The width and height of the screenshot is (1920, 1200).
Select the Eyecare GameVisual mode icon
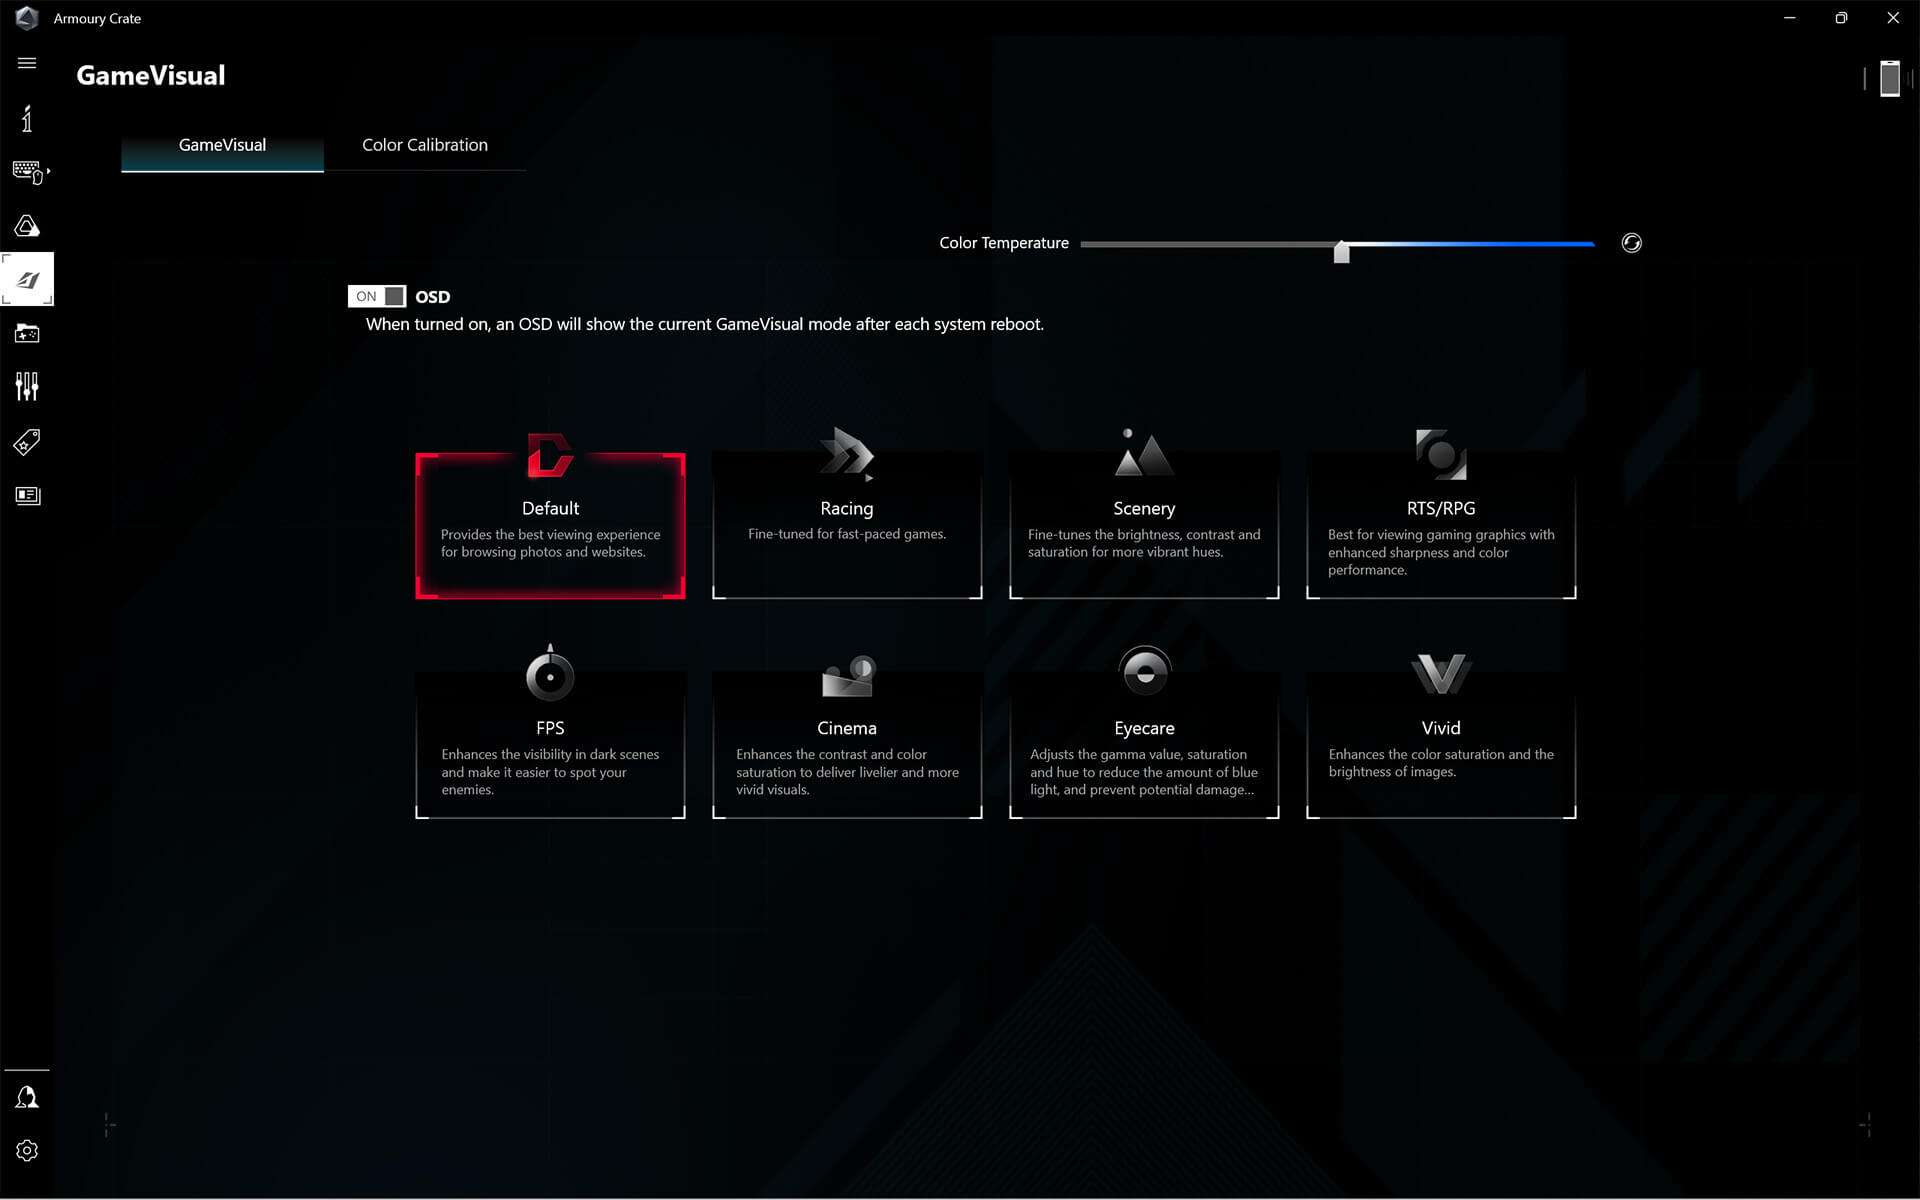tap(1143, 673)
